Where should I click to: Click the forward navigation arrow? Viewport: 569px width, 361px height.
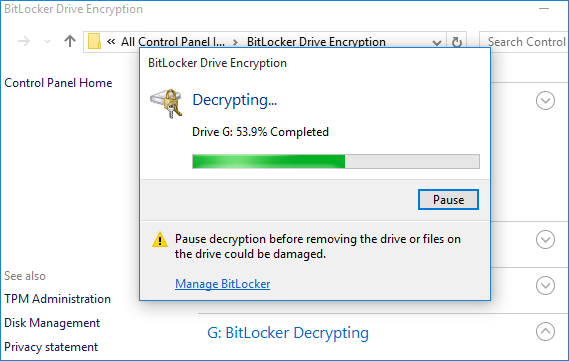[x=24, y=41]
